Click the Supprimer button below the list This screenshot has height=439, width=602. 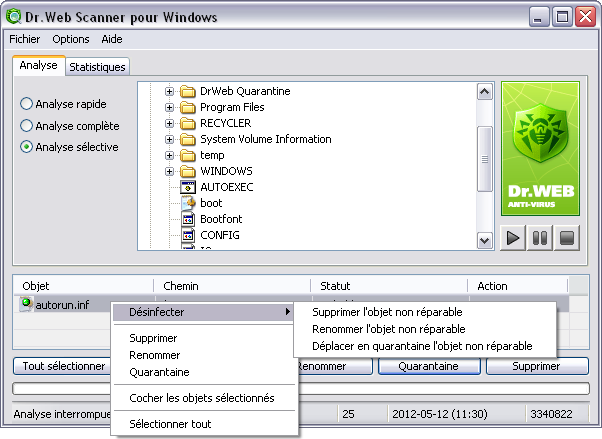537,366
